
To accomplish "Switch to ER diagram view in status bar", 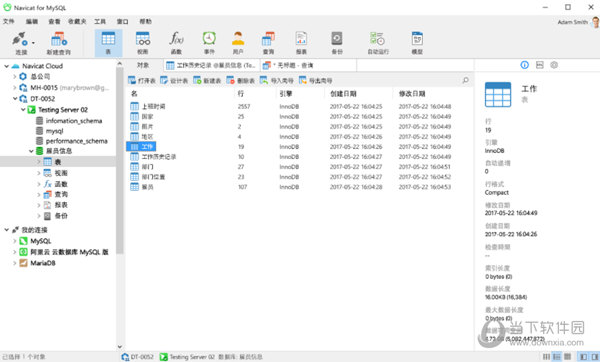I will pos(567,357).
